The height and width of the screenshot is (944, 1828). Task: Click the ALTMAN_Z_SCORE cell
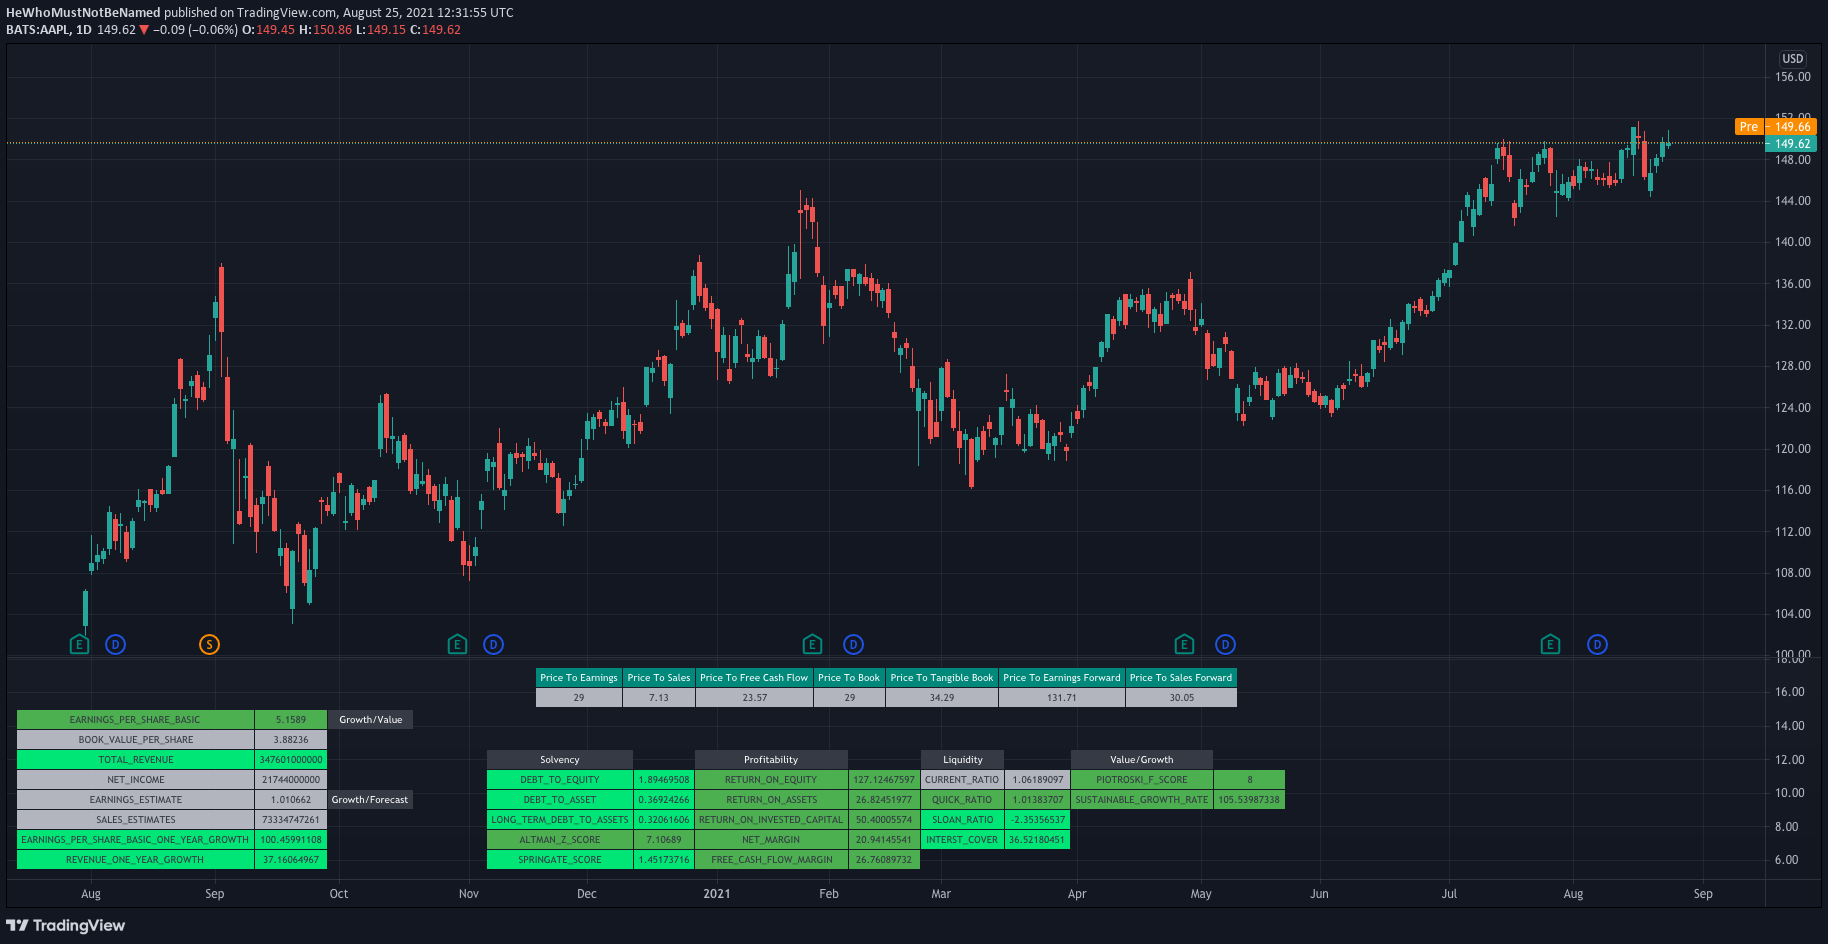click(x=560, y=840)
